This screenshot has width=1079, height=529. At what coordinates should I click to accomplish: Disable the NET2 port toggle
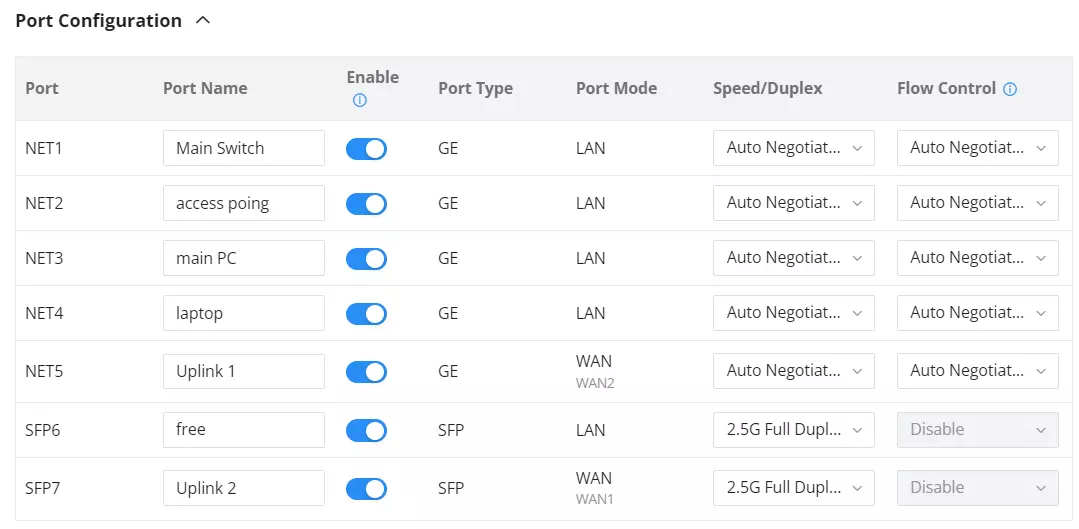tap(366, 204)
